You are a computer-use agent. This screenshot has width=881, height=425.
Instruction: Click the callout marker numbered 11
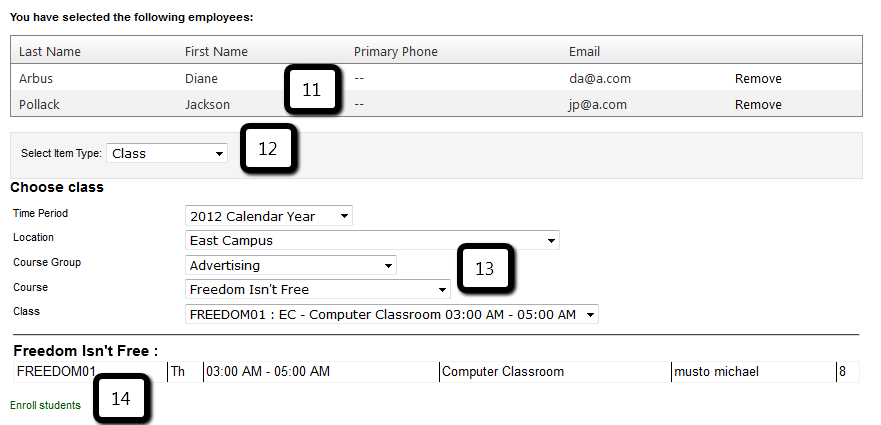click(311, 90)
